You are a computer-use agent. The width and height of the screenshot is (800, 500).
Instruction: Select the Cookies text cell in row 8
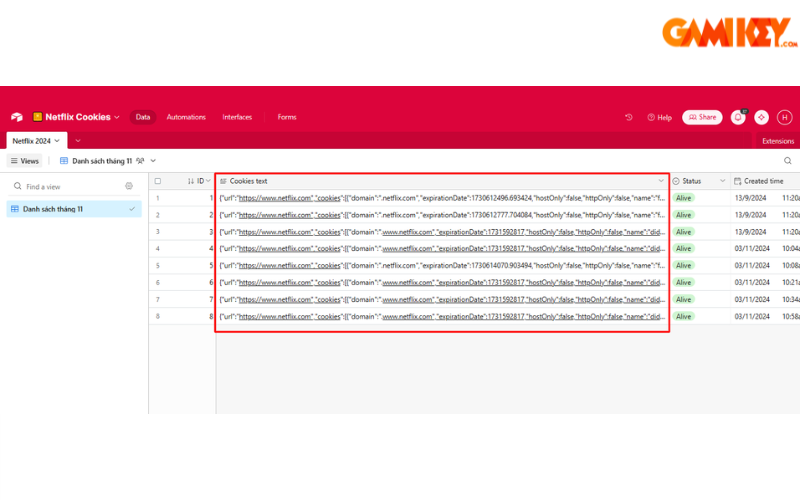442,316
